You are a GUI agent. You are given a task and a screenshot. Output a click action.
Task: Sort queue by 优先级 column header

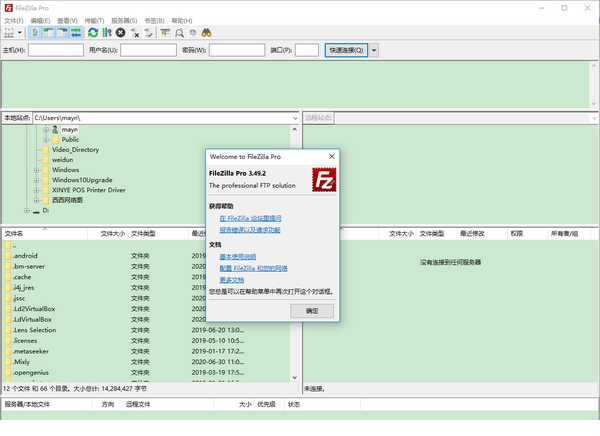click(x=267, y=404)
